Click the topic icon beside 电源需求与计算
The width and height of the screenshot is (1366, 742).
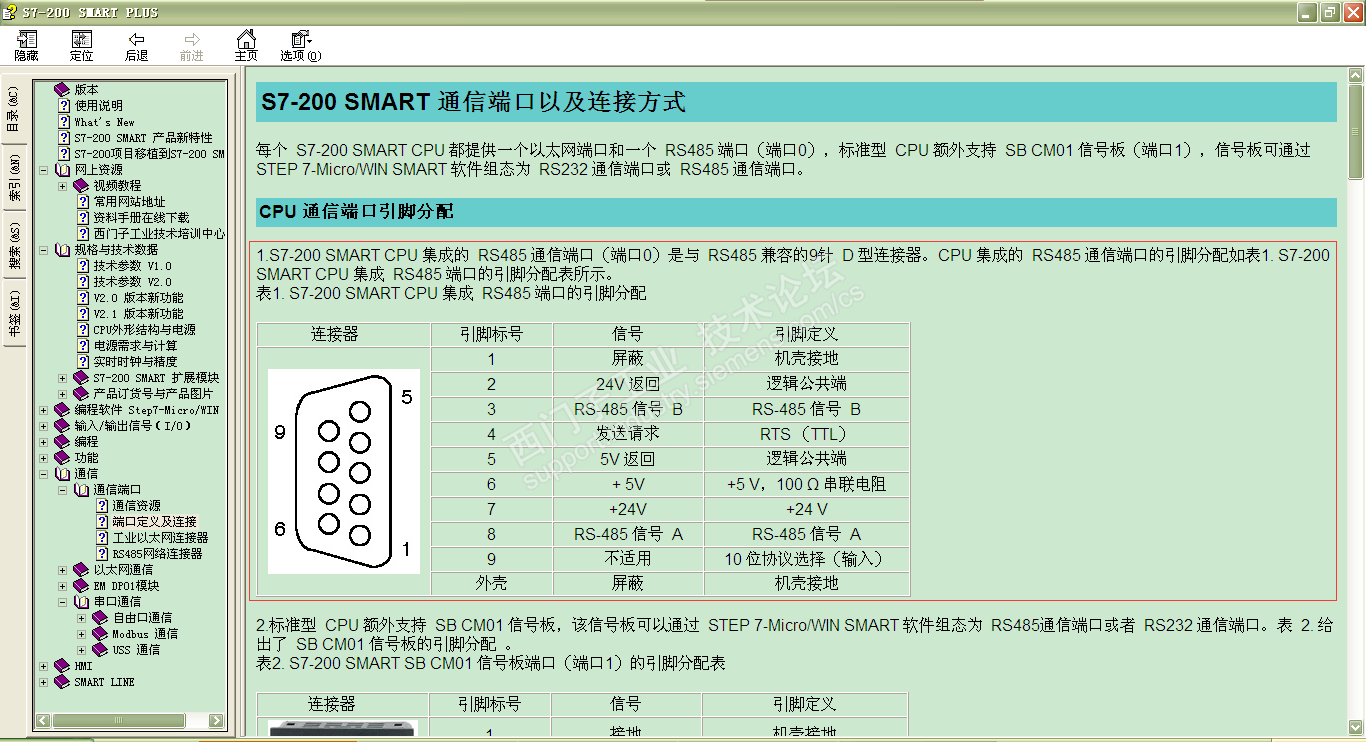coord(84,345)
